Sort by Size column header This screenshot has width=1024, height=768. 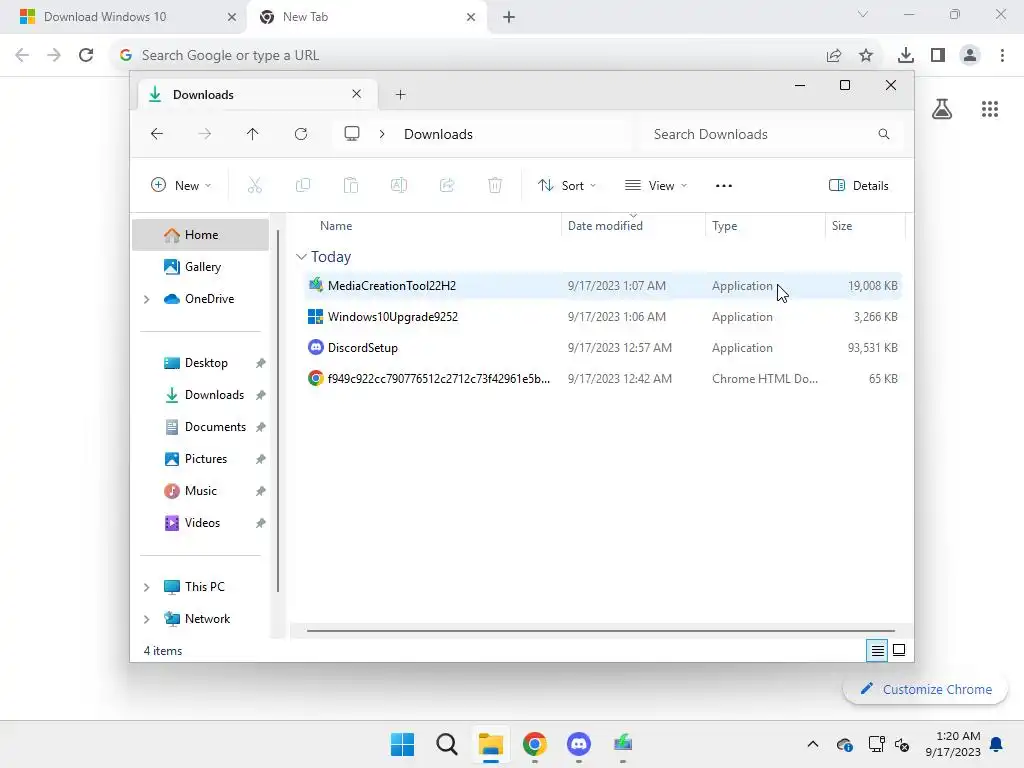point(865,226)
